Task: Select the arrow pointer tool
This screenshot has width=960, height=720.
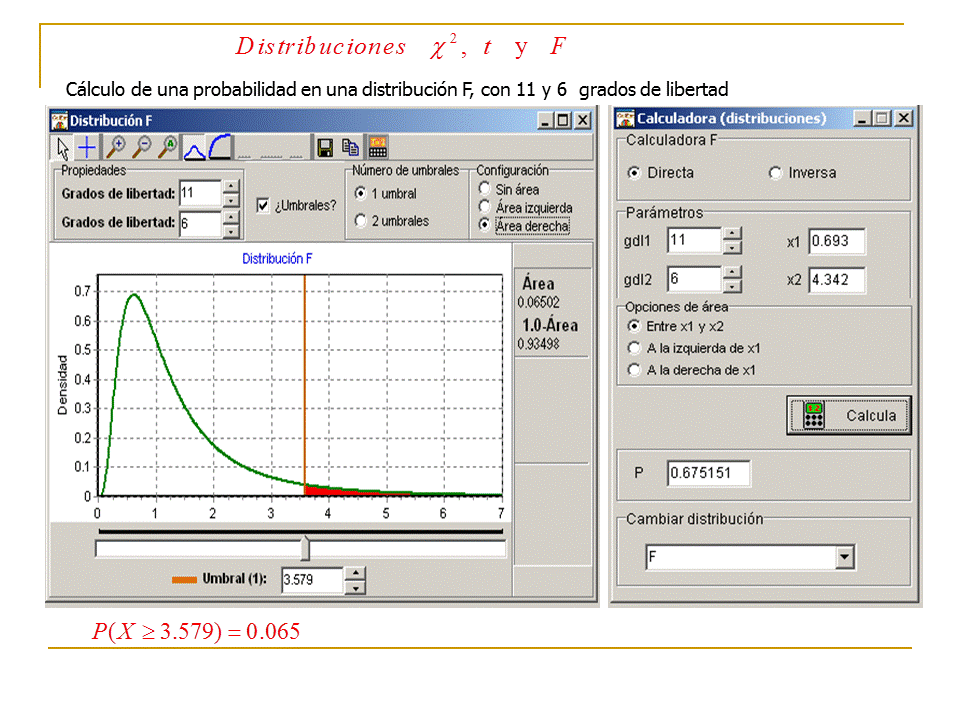Action: (63, 148)
